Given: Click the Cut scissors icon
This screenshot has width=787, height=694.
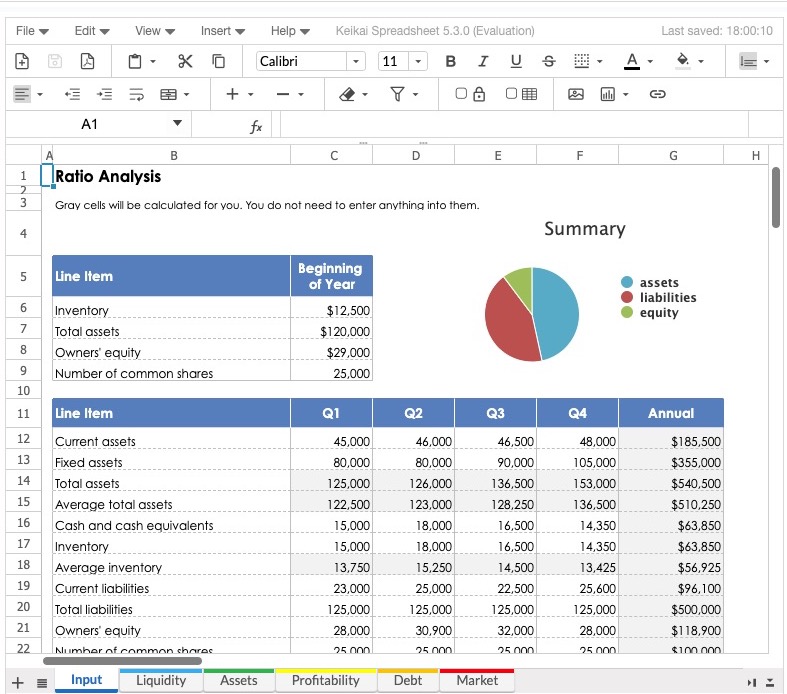Looking at the screenshot, I should pyautogui.click(x=185, y=61).
